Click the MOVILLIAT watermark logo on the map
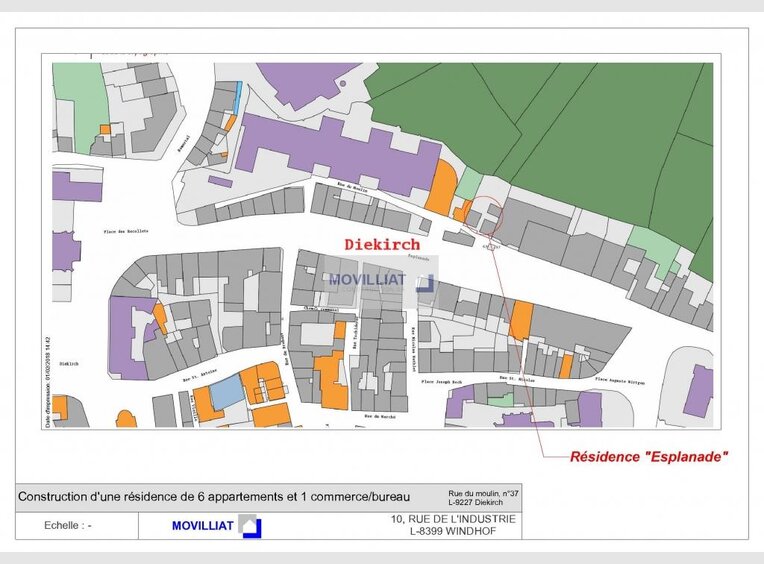764x564 pixels. 380,279
